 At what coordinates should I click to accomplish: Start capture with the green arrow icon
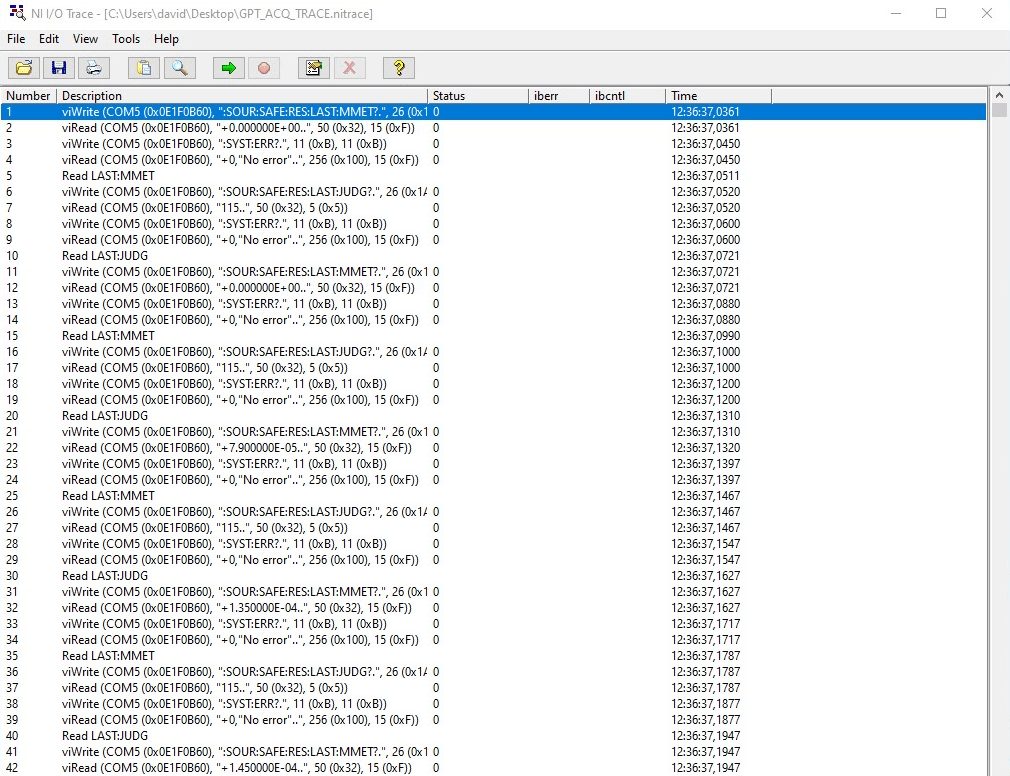click(229, 68)
